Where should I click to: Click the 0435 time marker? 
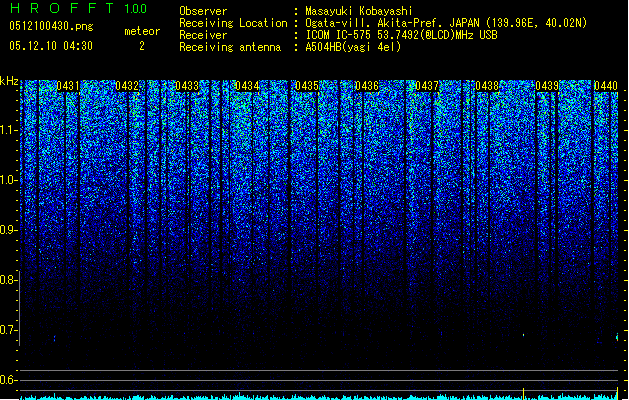click(307, 86)
